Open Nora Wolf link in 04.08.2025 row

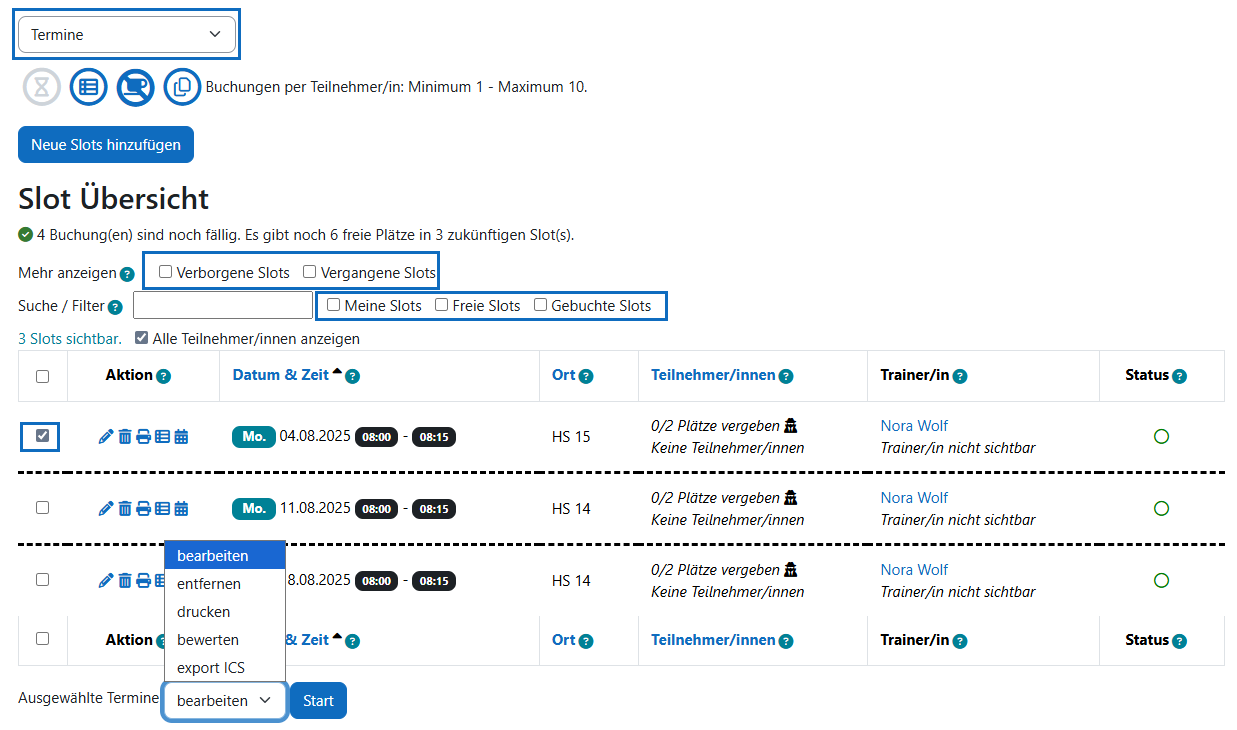tap(914, 426)
